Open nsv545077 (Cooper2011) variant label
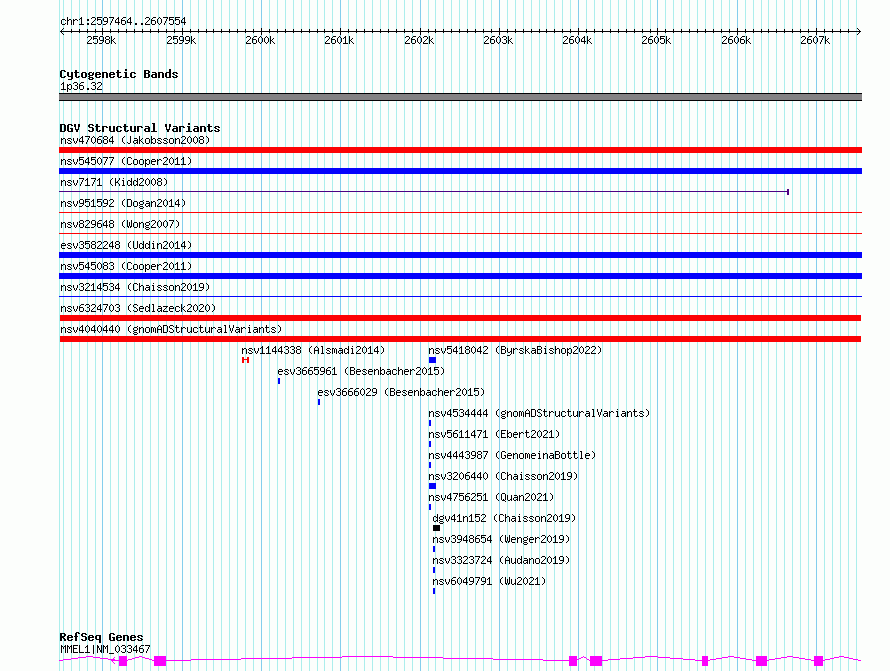 coord(126,161)
